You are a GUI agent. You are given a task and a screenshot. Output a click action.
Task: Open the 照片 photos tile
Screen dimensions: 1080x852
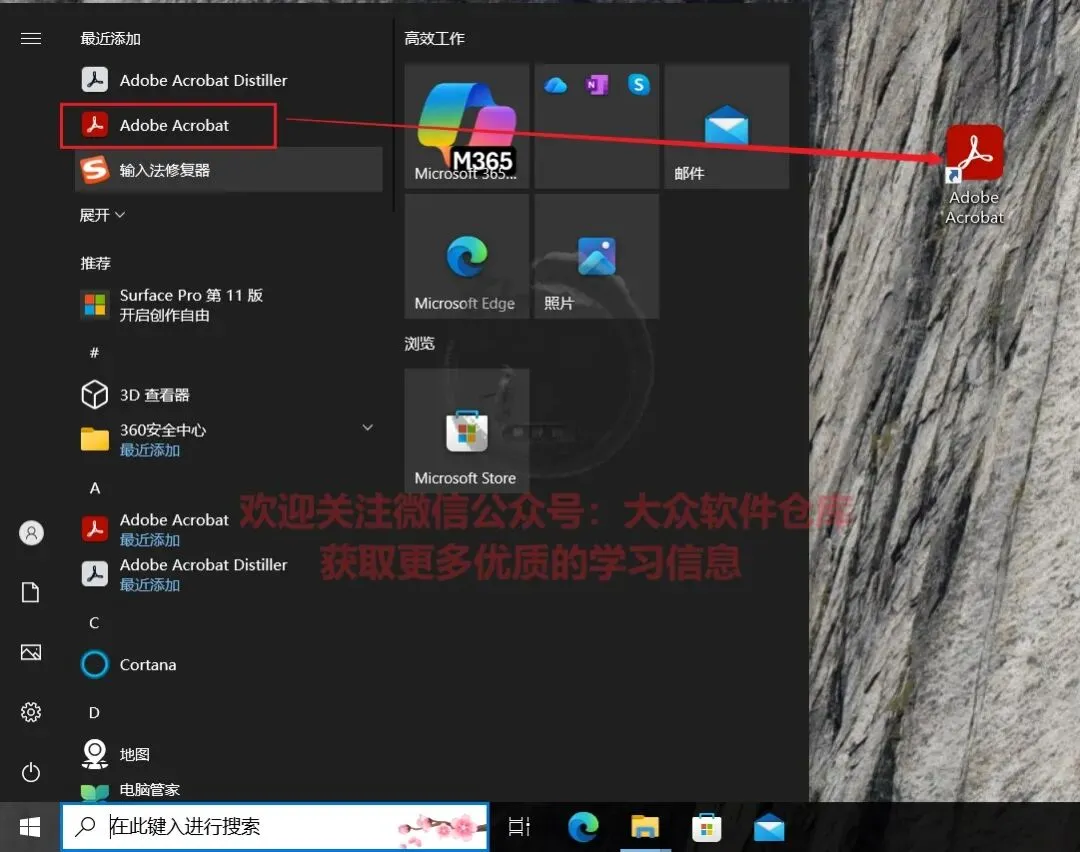pos(596,256)
